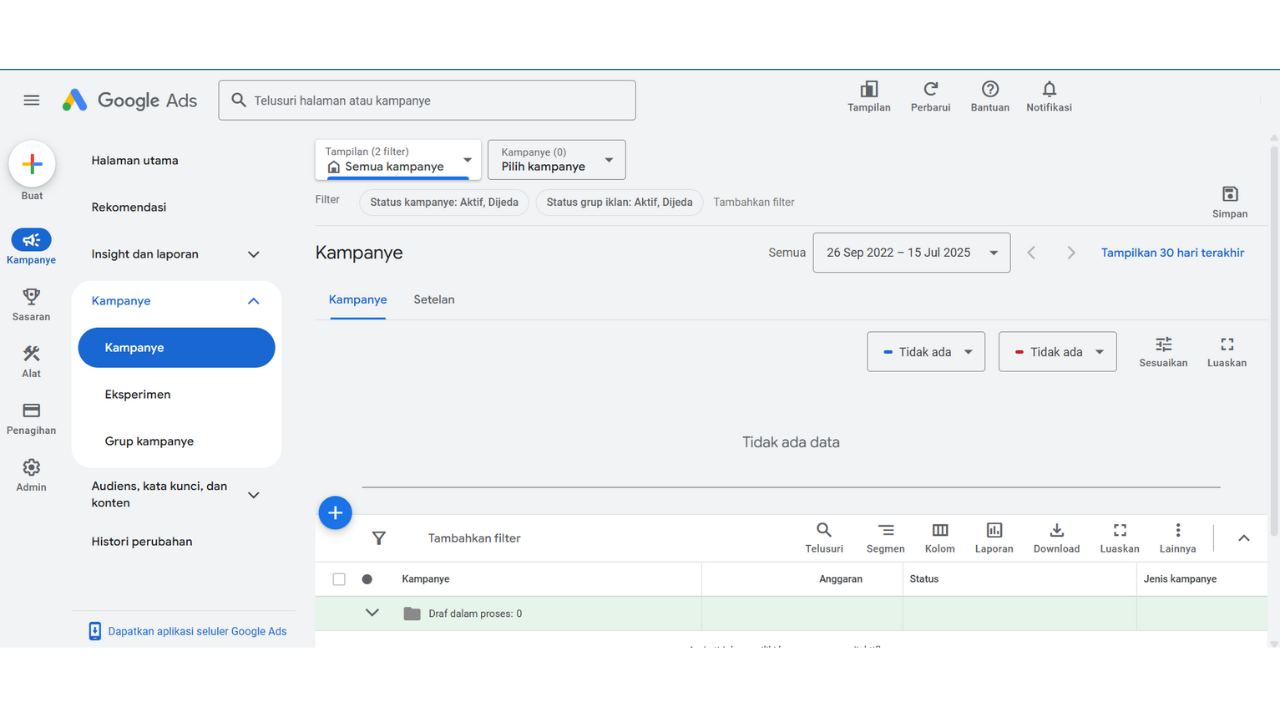
Task: Collapse the table toolbar with the chevron
Action: 1244,537
